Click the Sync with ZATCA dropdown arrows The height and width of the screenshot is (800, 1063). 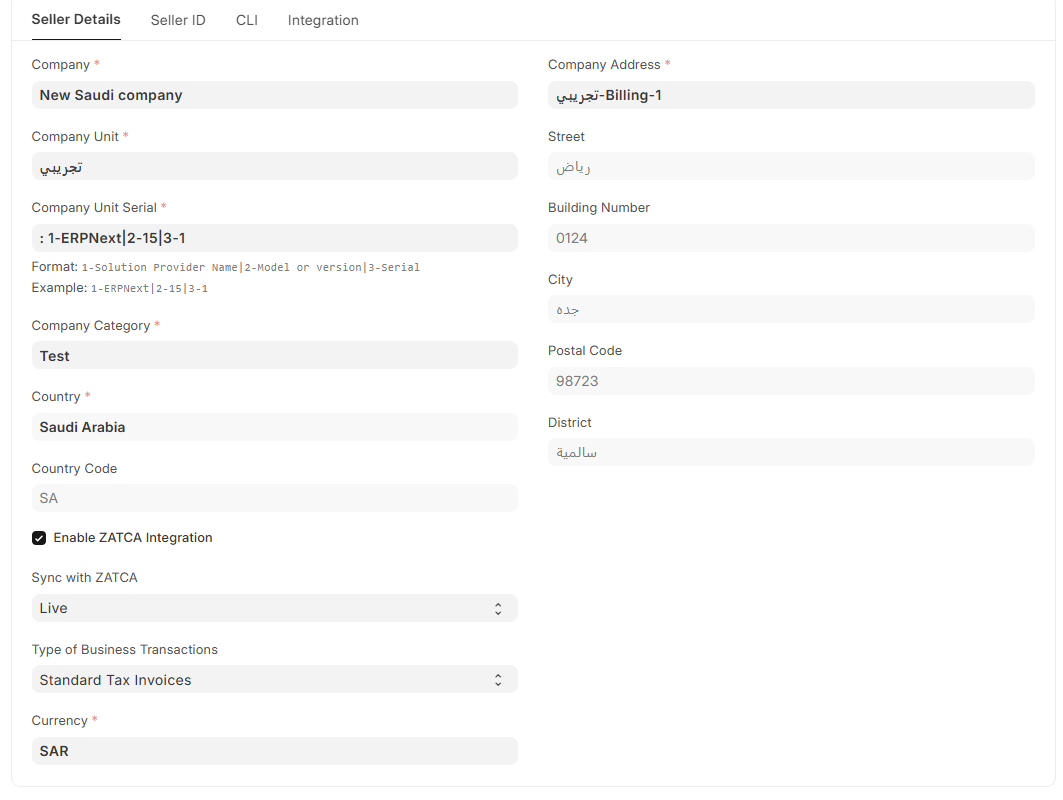(498, 608)
